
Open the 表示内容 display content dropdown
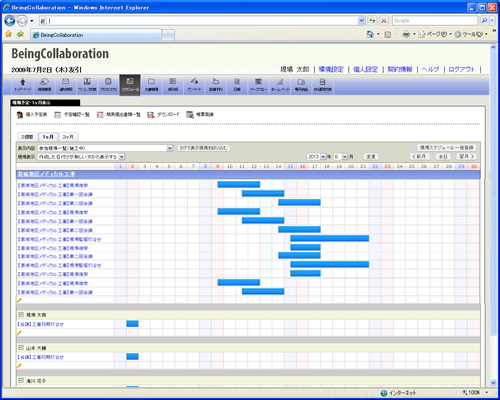tap(170, 148)
